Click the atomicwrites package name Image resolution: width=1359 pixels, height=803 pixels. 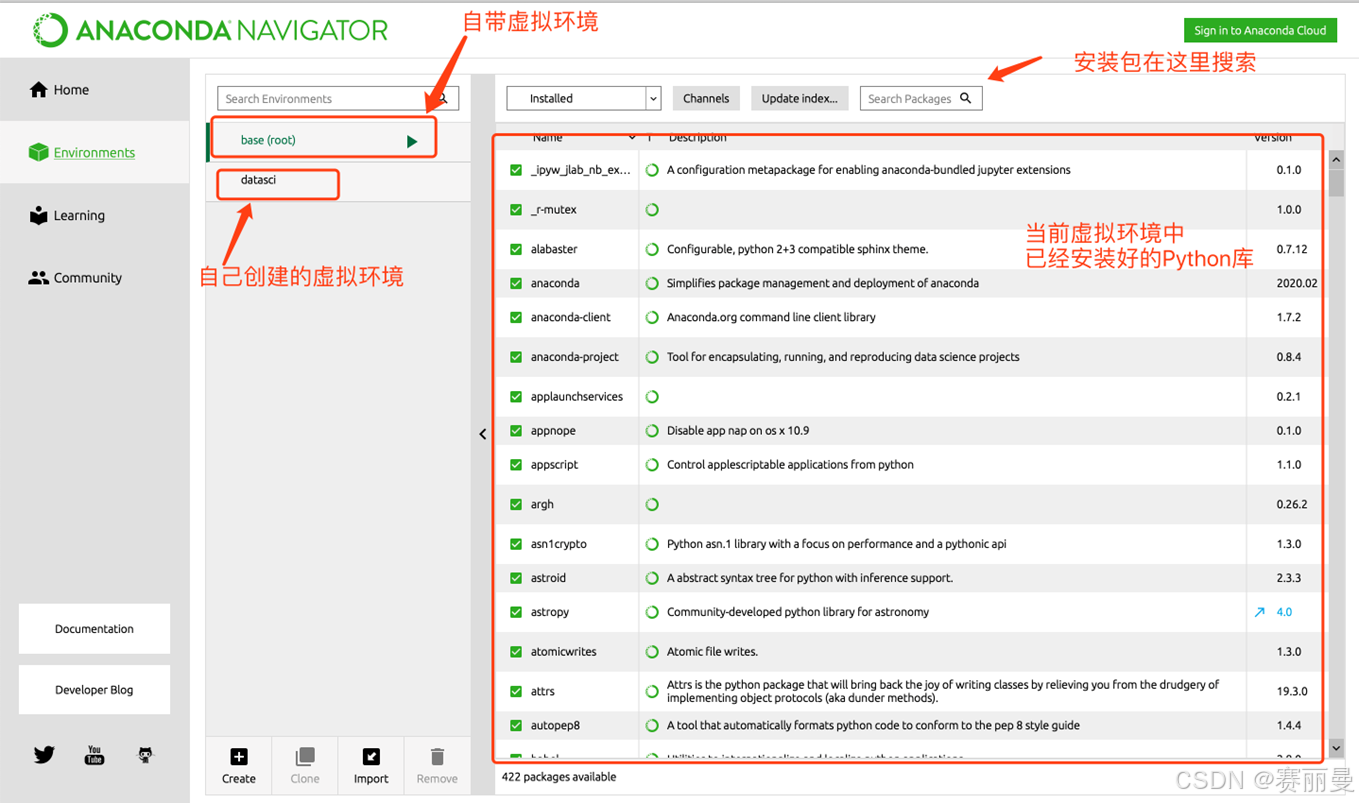tap(564, 652)
